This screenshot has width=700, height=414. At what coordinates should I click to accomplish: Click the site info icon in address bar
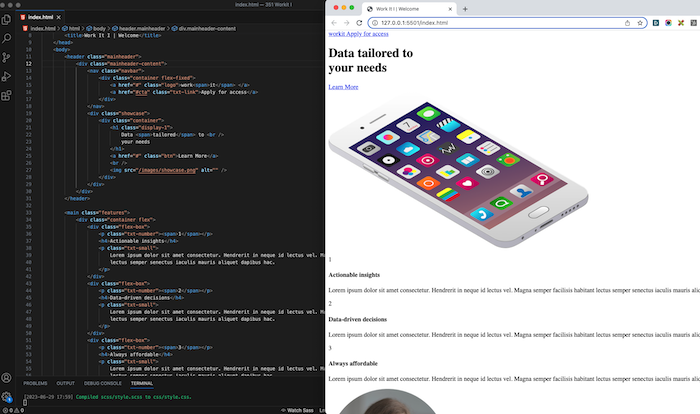[375, 23]
